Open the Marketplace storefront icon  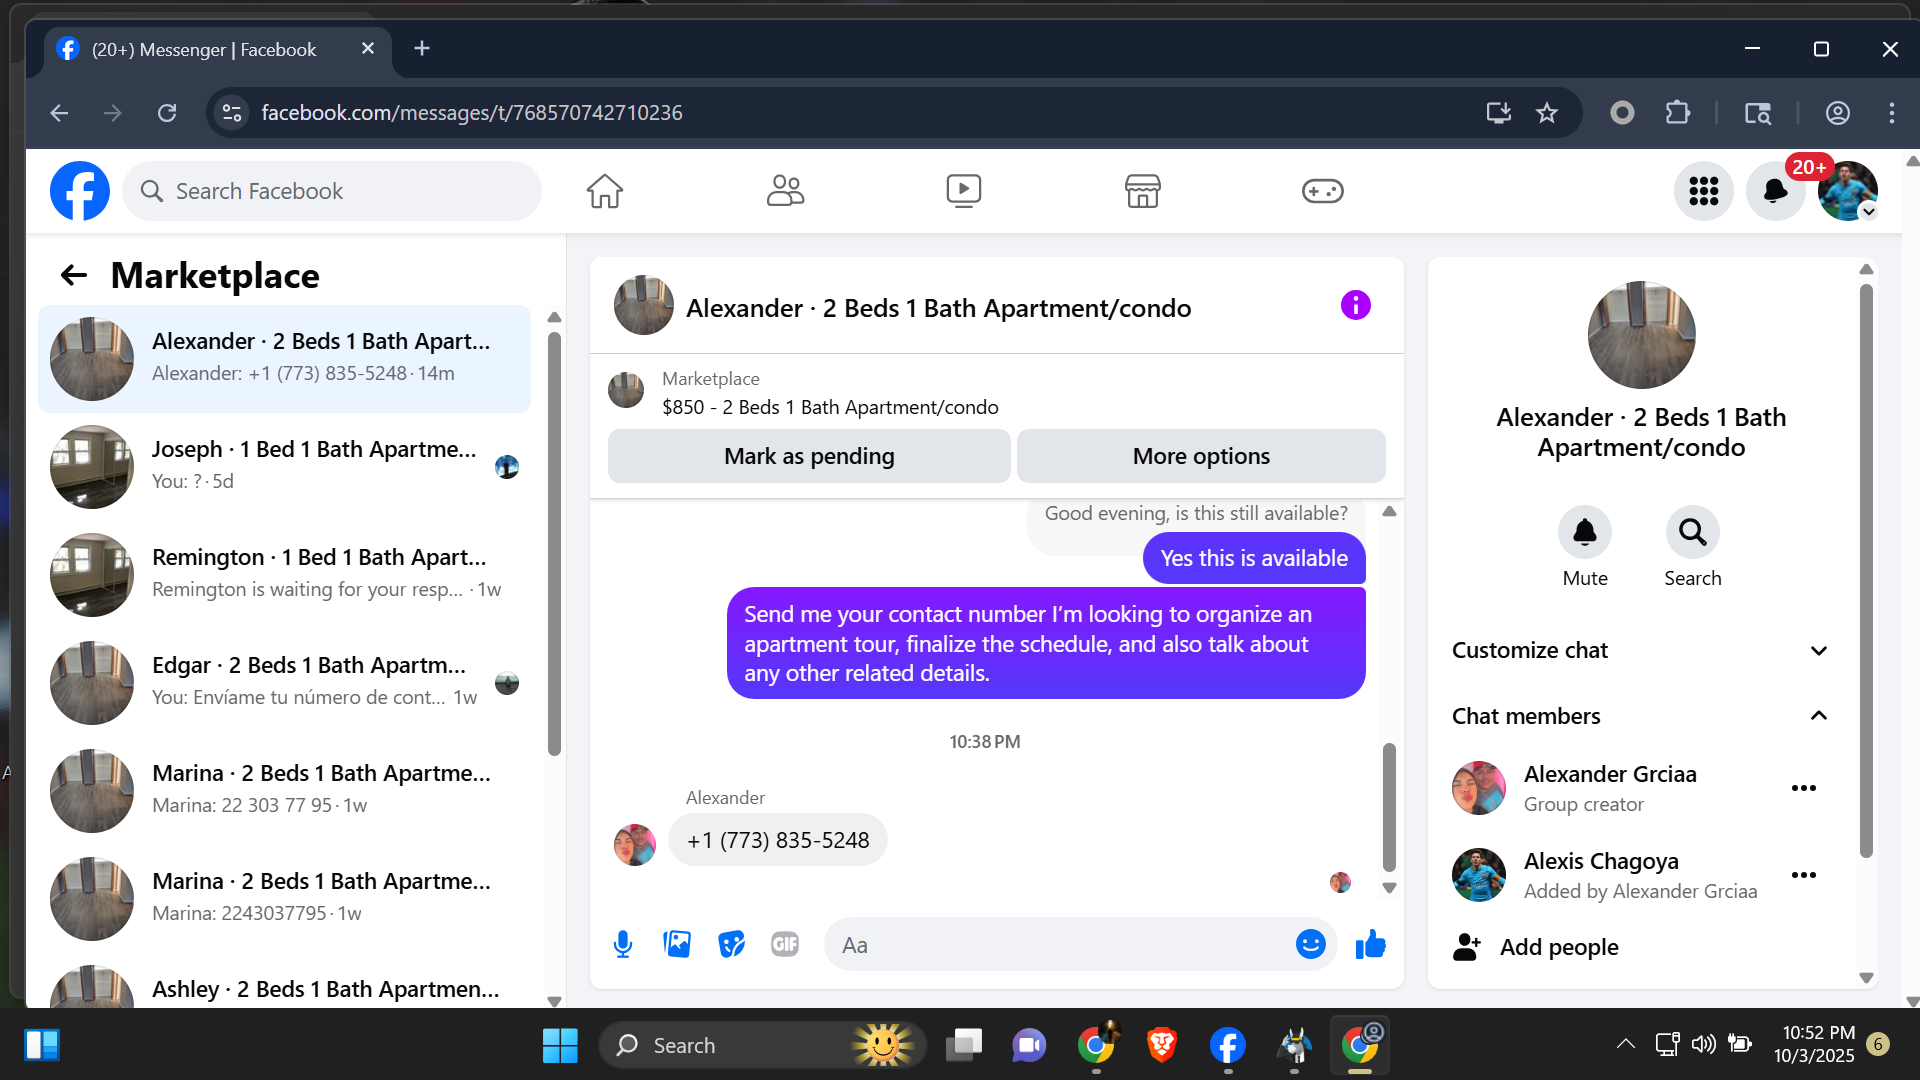1143,191
